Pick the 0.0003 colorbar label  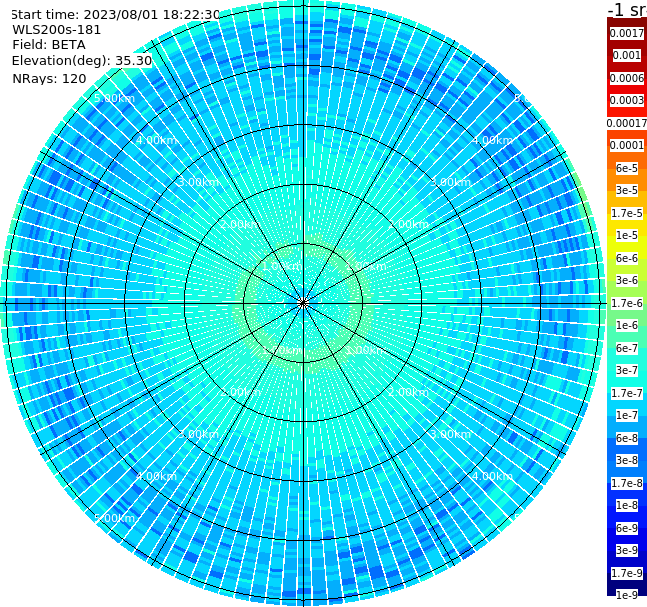pyautogui.click(x=627, y=100)
